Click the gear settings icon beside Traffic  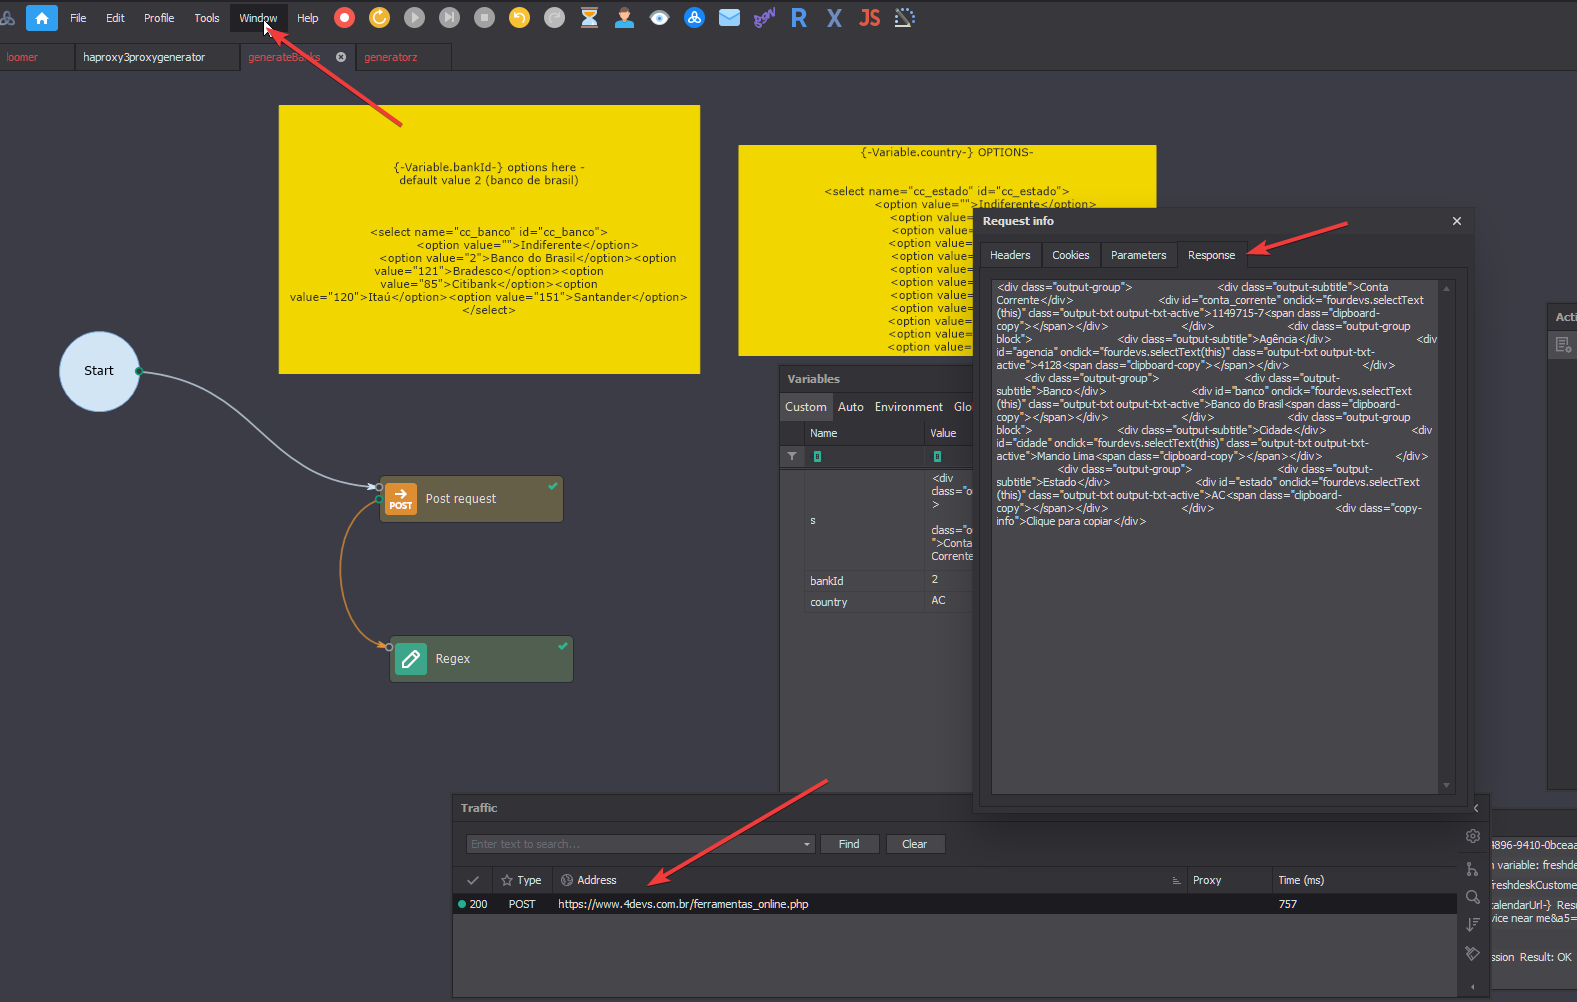pyautogui.click(x=1472, y=836)
